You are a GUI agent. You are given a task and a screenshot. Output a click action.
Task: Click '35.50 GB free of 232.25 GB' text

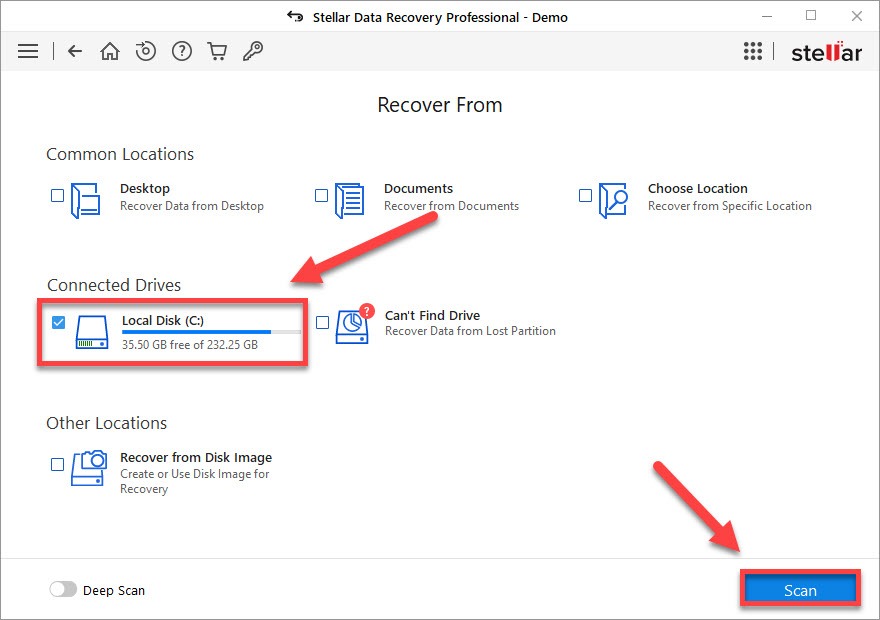click(x=190, y=345)
